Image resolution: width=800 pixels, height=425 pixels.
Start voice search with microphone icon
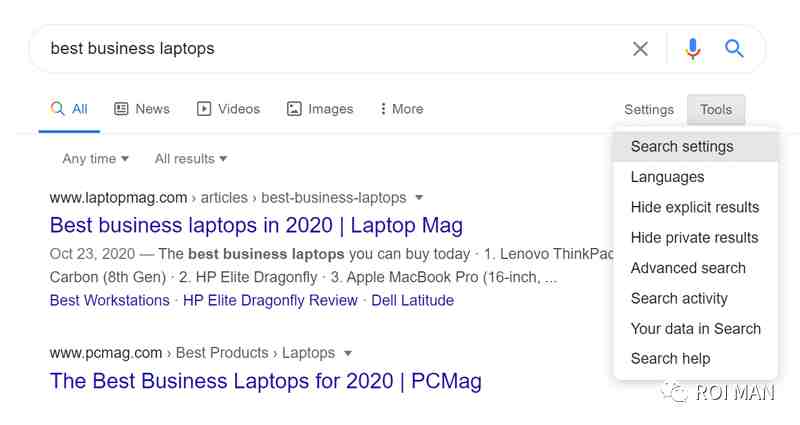point(693,49)
